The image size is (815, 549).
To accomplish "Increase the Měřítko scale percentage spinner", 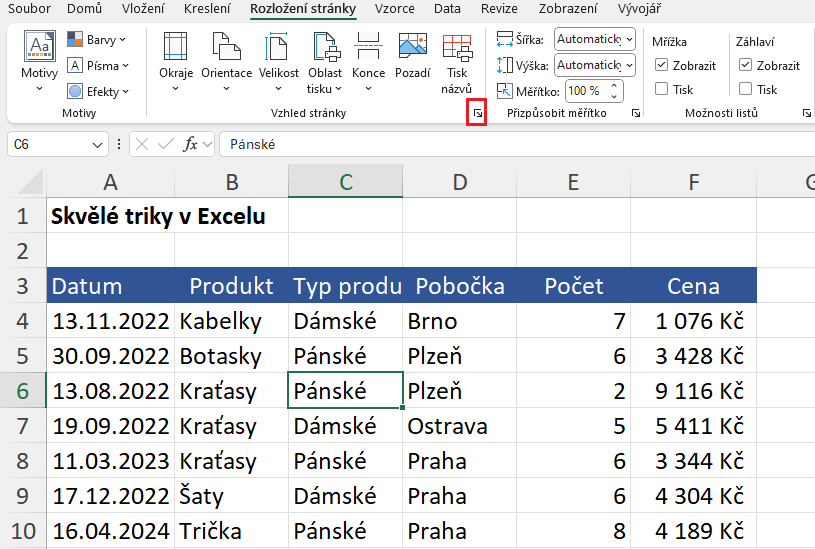I will [x=613, y=85].
